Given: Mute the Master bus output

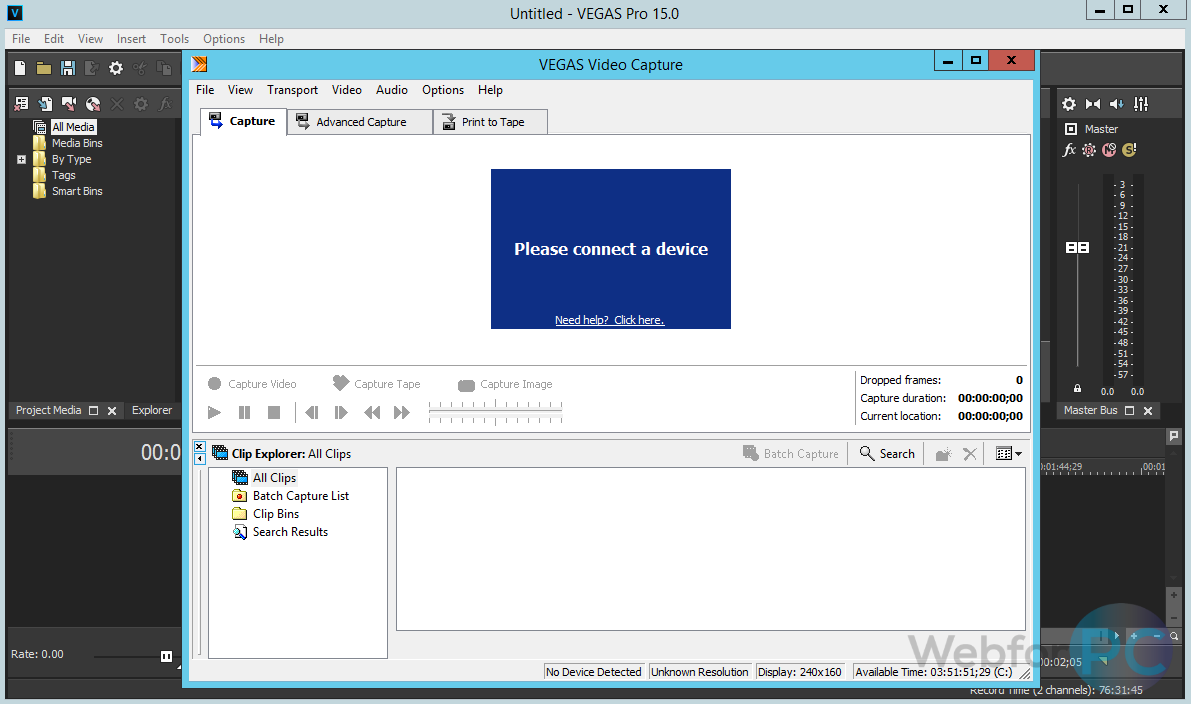Looking at the screenshot, I should point(1108,149).
